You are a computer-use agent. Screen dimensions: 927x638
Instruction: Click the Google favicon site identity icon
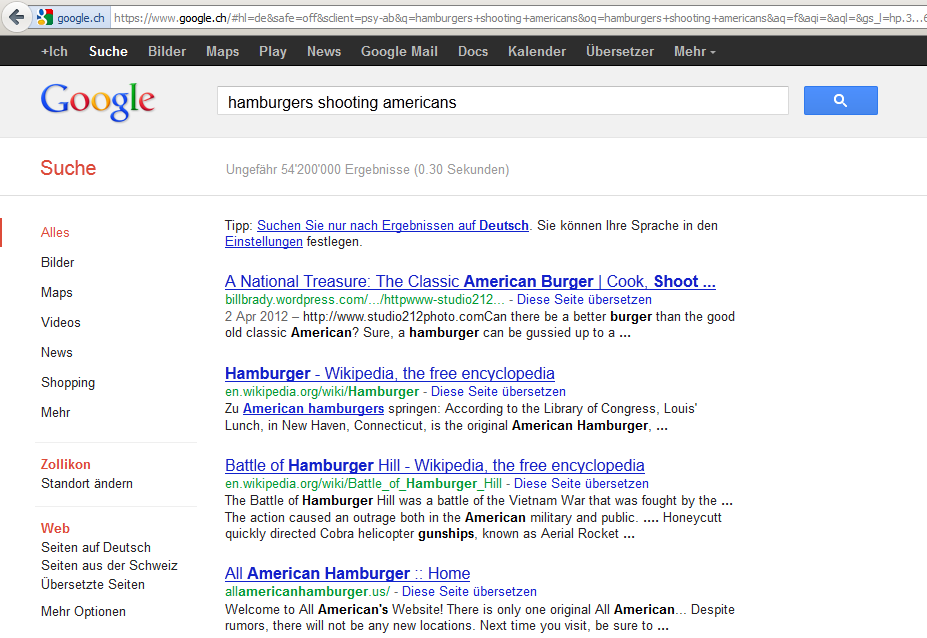coord(45,18)
